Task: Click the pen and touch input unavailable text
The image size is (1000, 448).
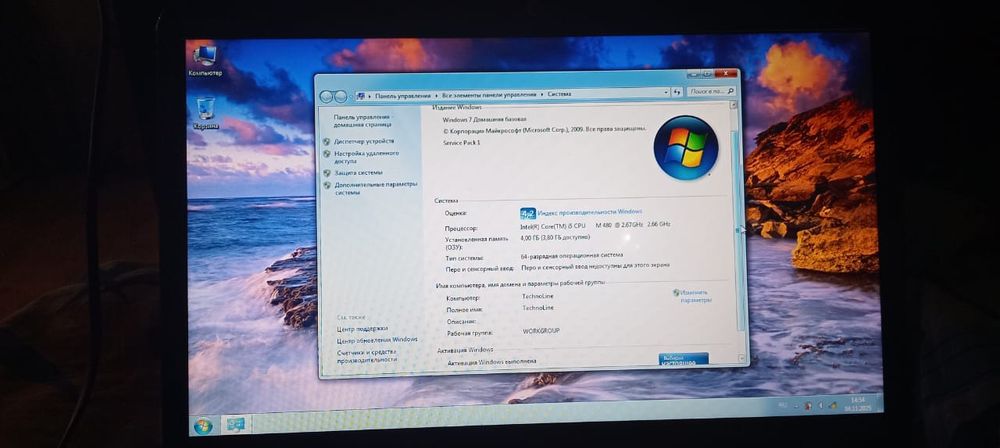Action: 595,266
